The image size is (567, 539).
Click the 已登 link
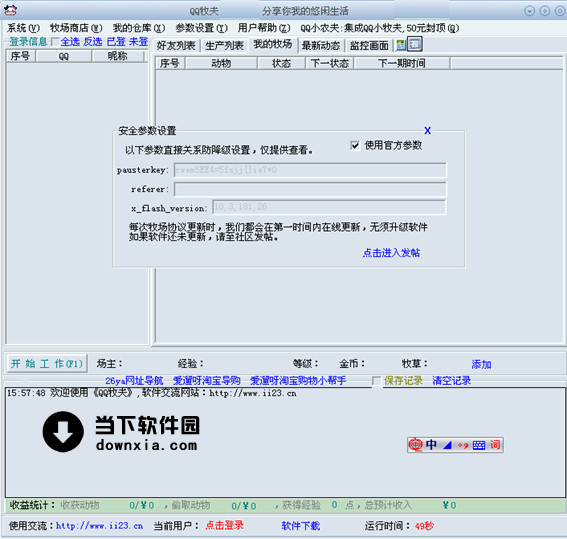click(x=116, y=42)
